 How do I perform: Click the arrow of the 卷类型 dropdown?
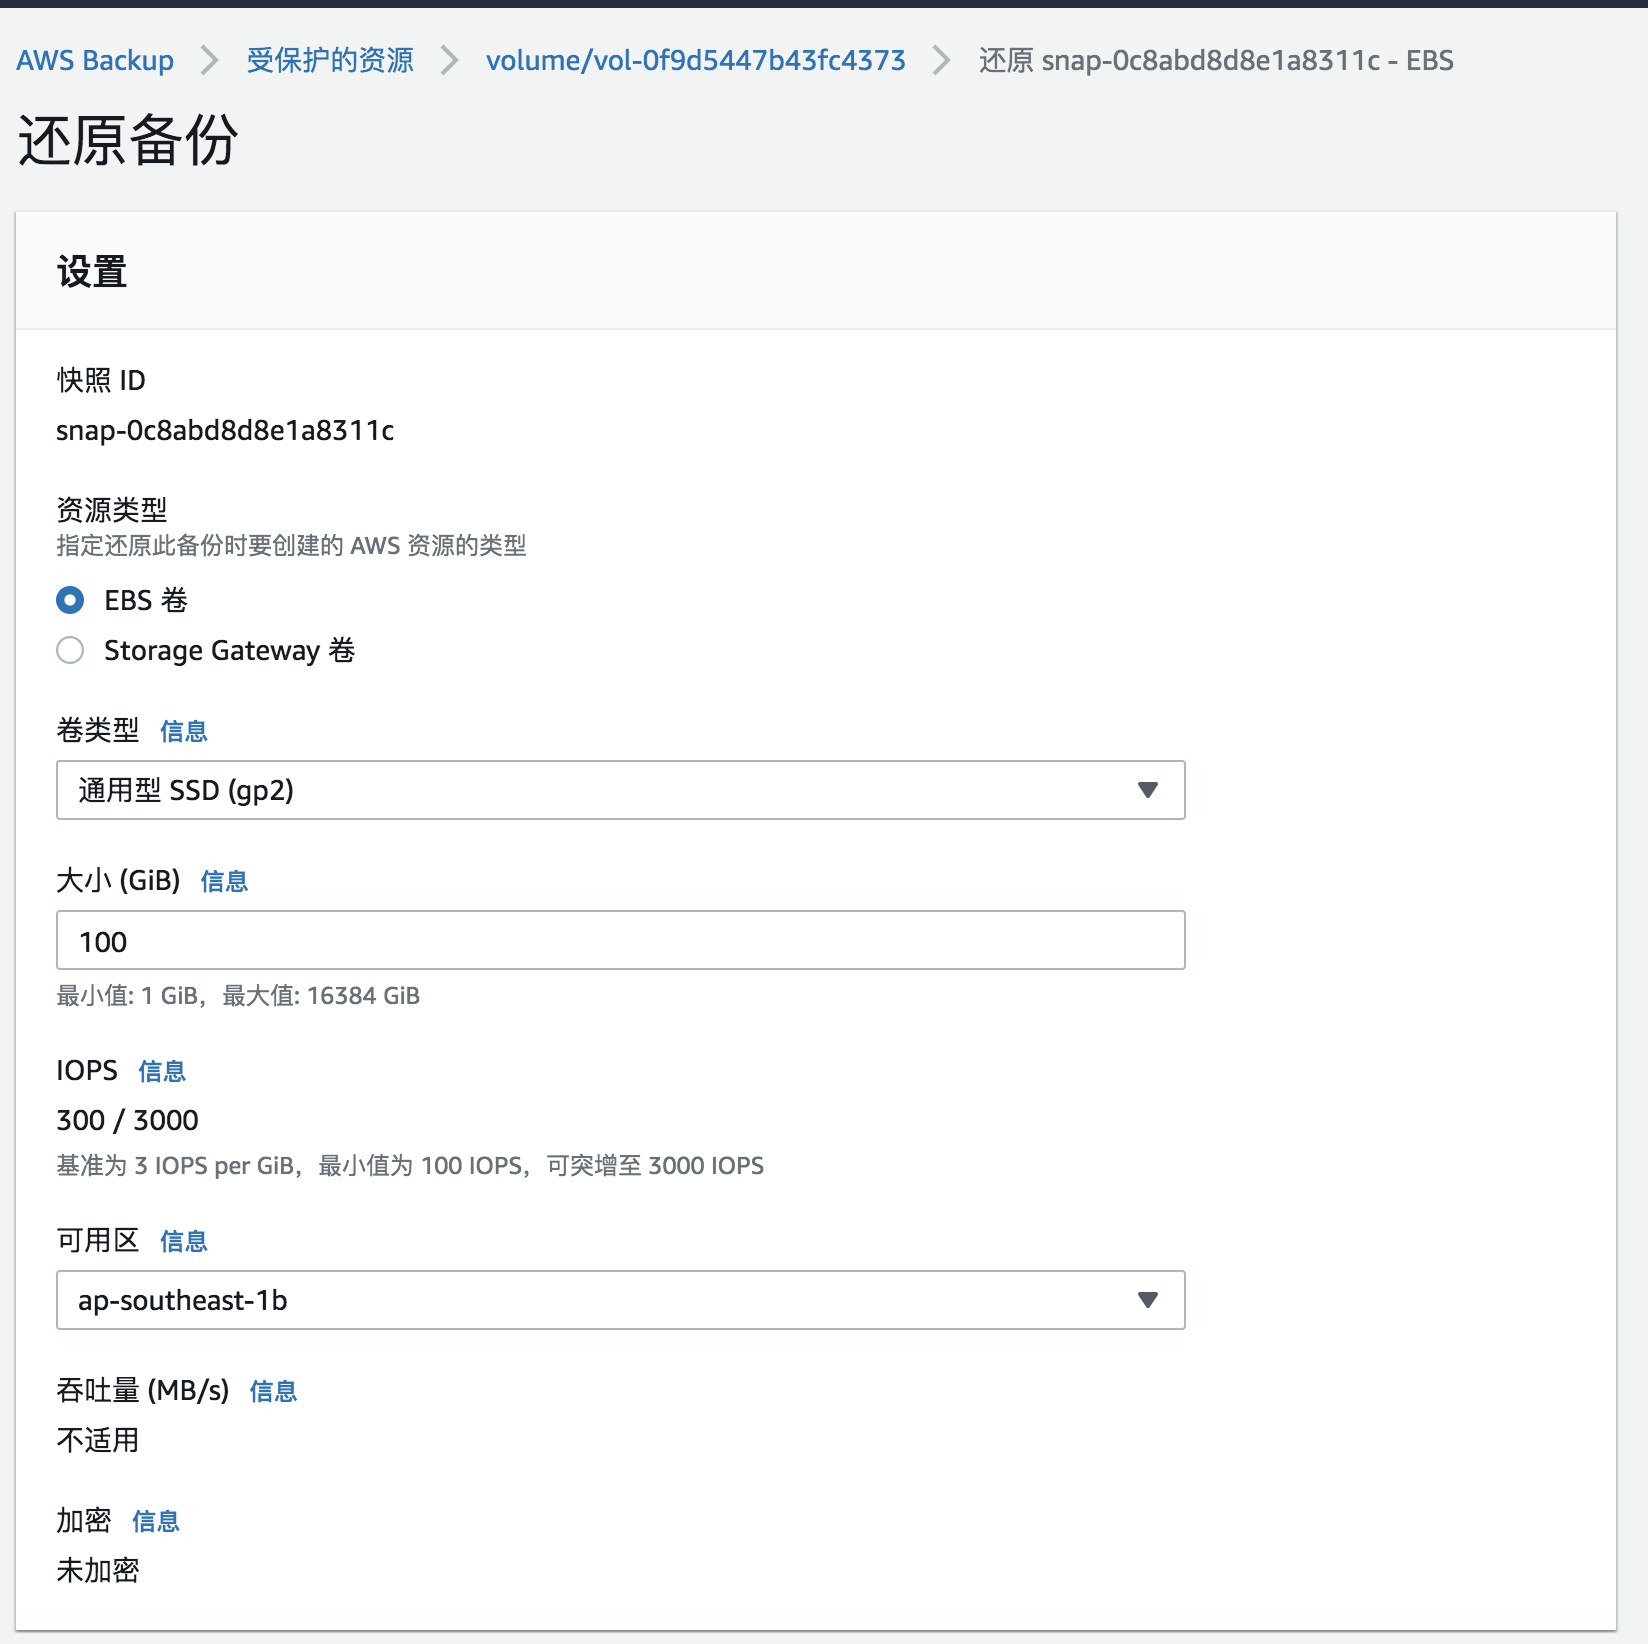pyautogui.click(x=1148, y=790)
